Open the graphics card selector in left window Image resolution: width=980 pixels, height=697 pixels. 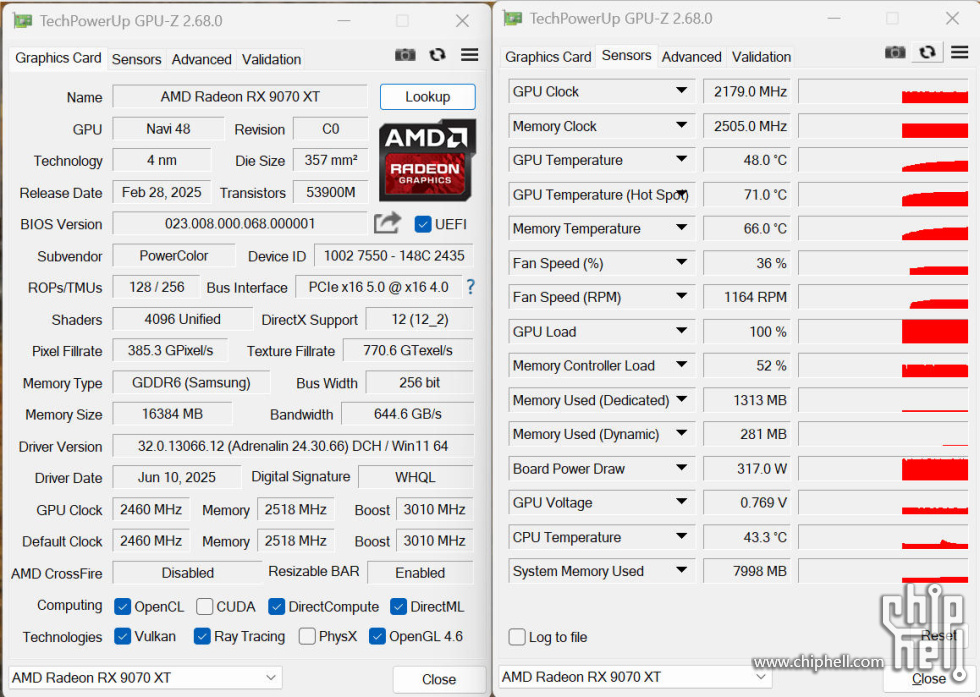tap(145, 678)
